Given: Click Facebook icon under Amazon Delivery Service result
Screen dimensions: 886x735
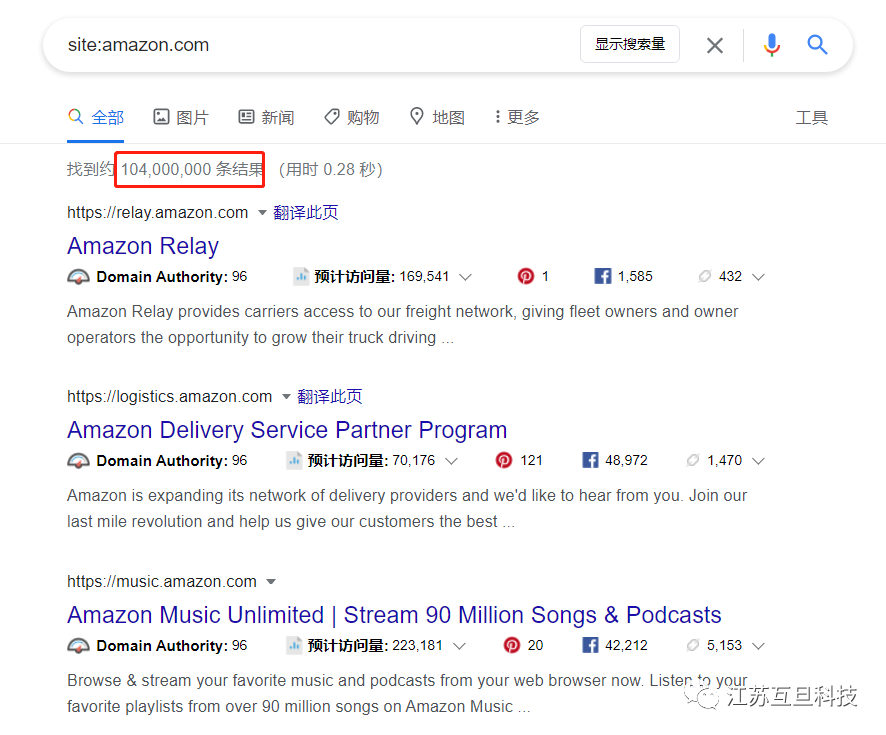Looking at the screenshot, I should point(590,461).
